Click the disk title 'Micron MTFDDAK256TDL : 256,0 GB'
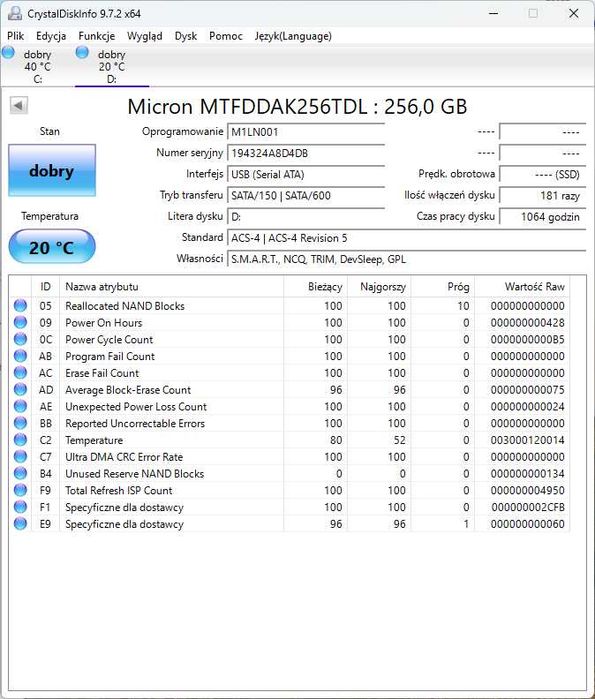The width and height of the screenshot is (595, 699). tap(297, 107)
